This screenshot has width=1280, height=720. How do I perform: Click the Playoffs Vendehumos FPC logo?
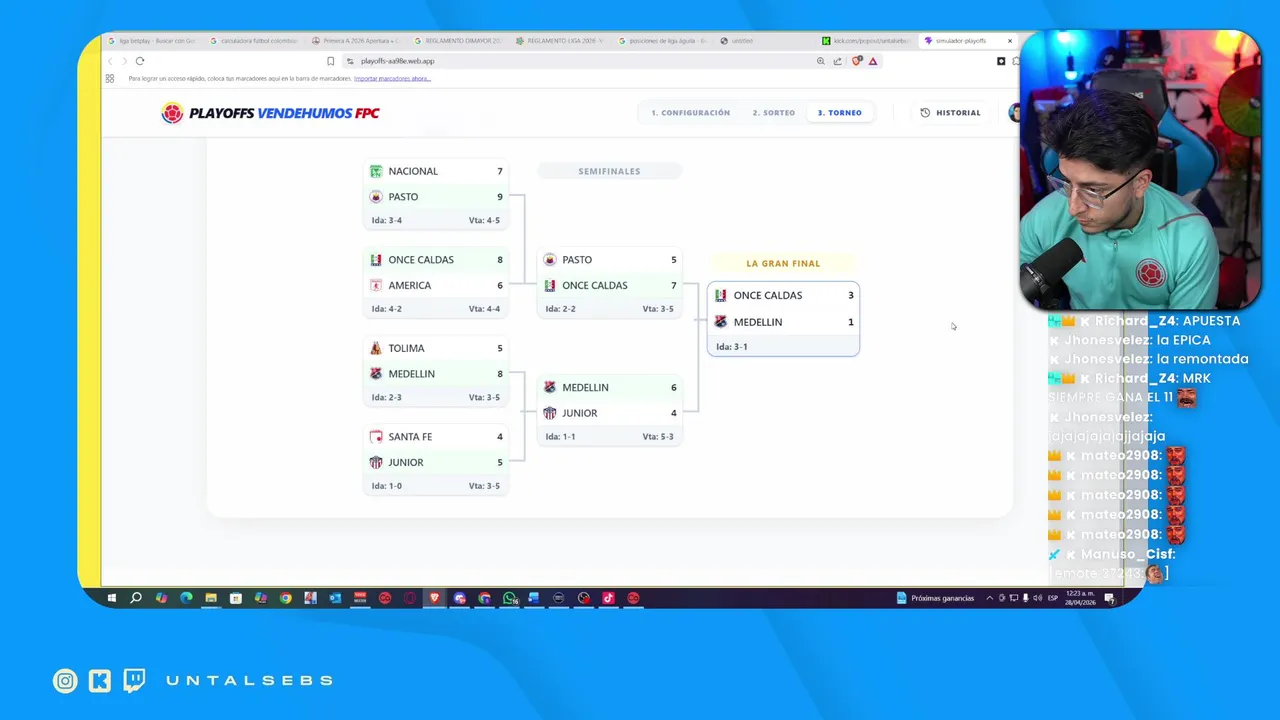coord(270,113)
